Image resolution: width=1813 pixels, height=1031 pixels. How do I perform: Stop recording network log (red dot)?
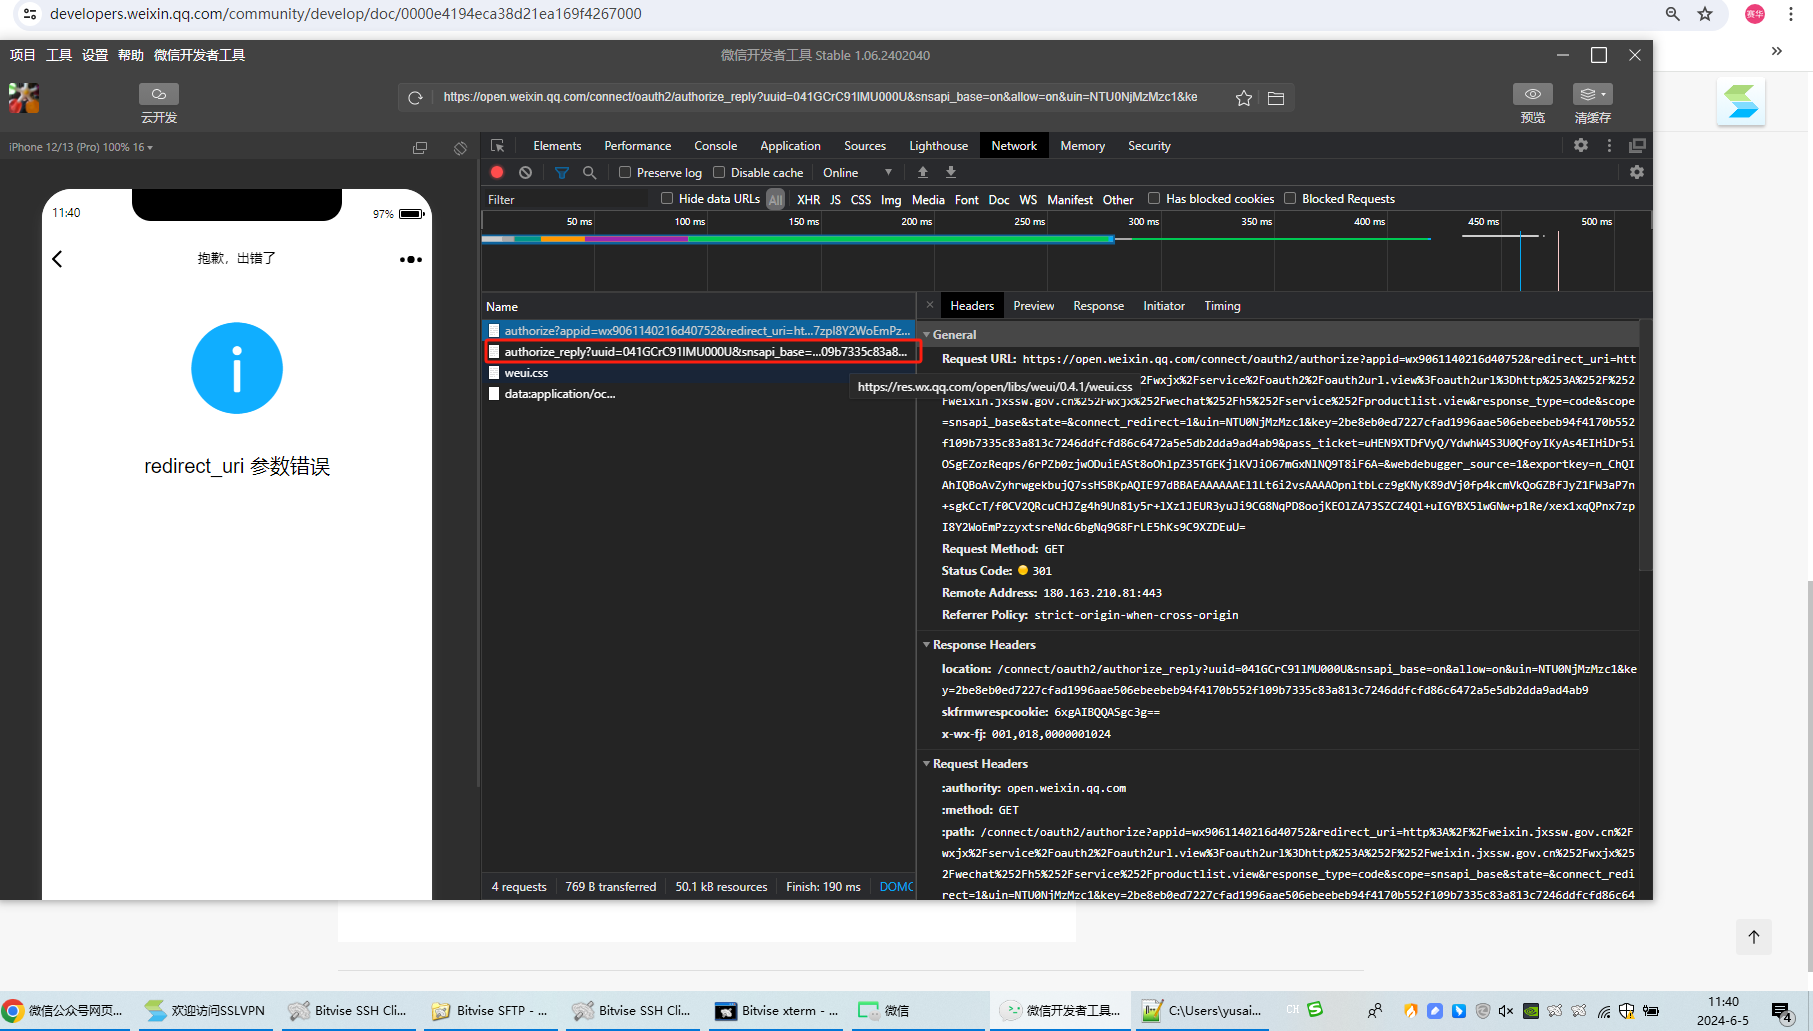pyautogui.click(x=497, y=172)
